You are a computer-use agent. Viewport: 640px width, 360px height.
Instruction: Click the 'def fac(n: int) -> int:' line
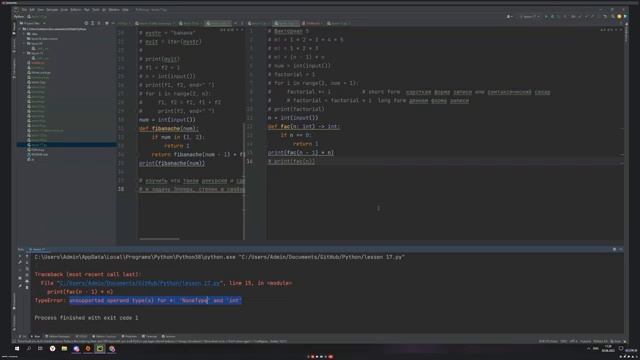click(x=304, y=127)
